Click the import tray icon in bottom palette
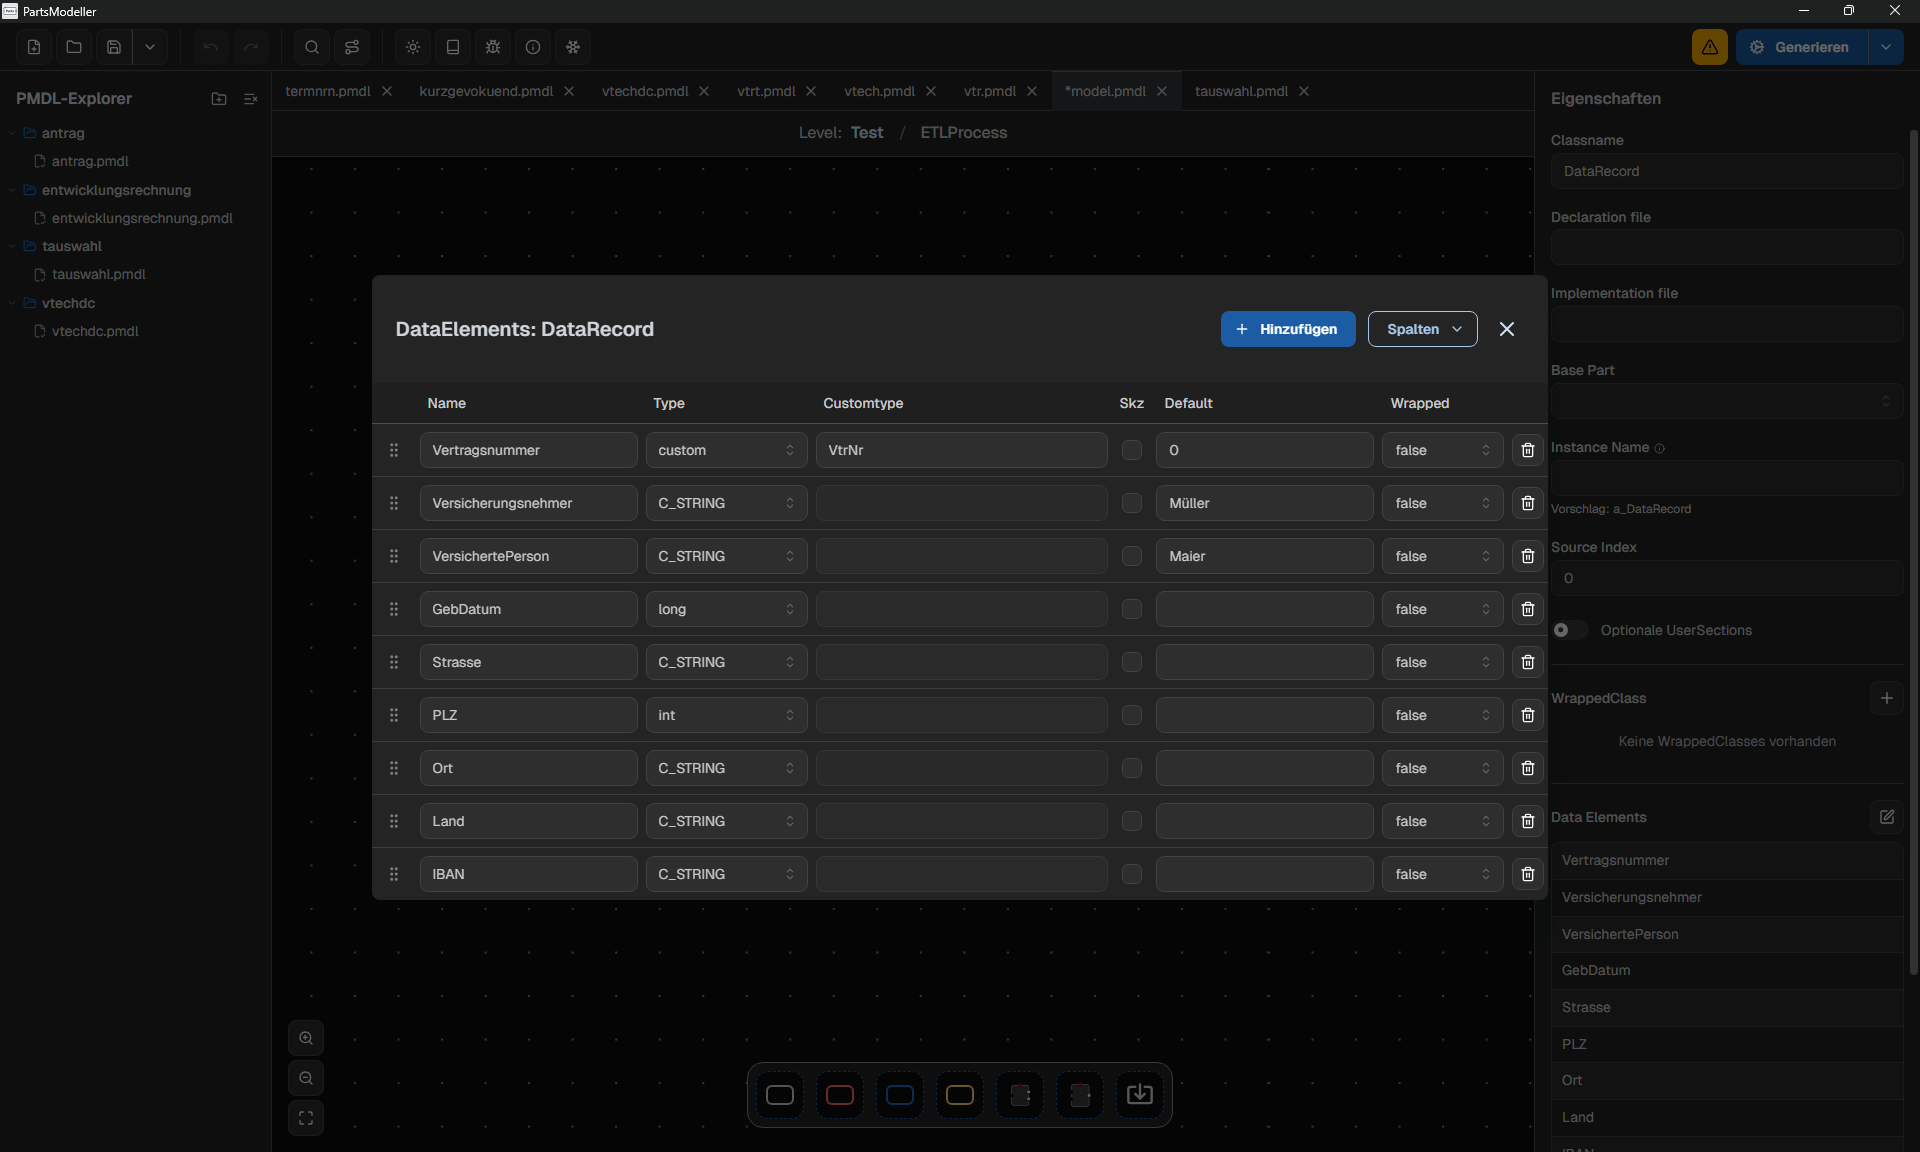 [1139, 1095]
